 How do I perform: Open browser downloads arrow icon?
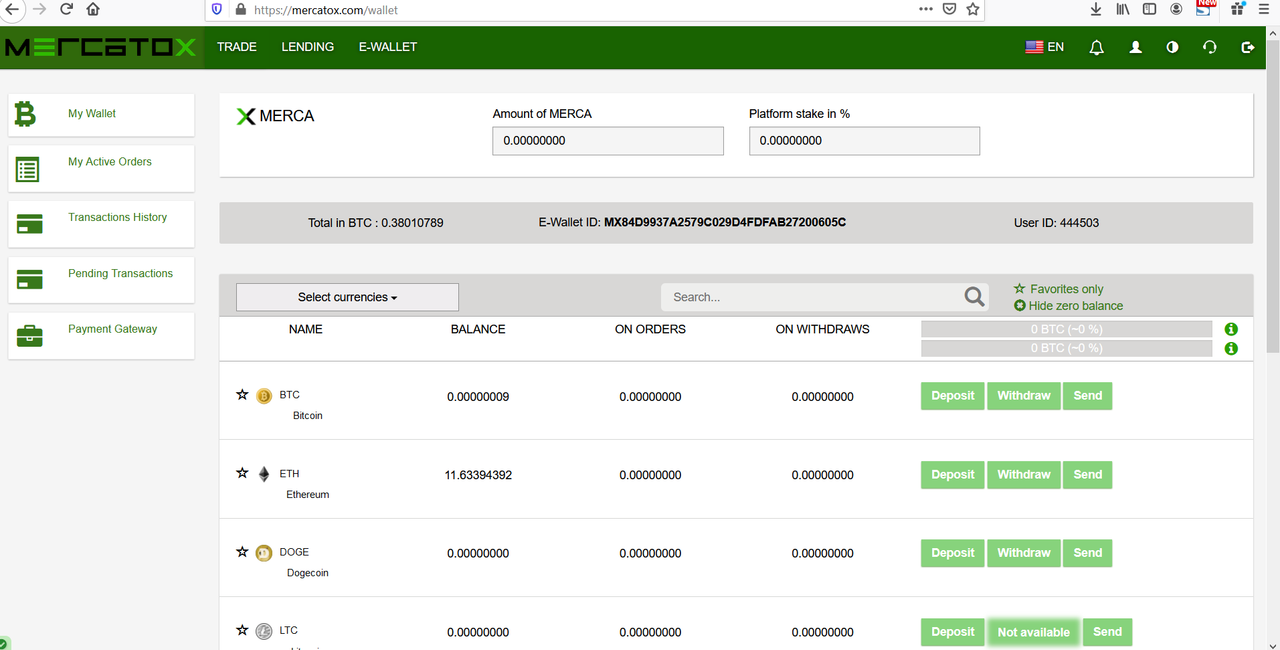point(1096,9)
